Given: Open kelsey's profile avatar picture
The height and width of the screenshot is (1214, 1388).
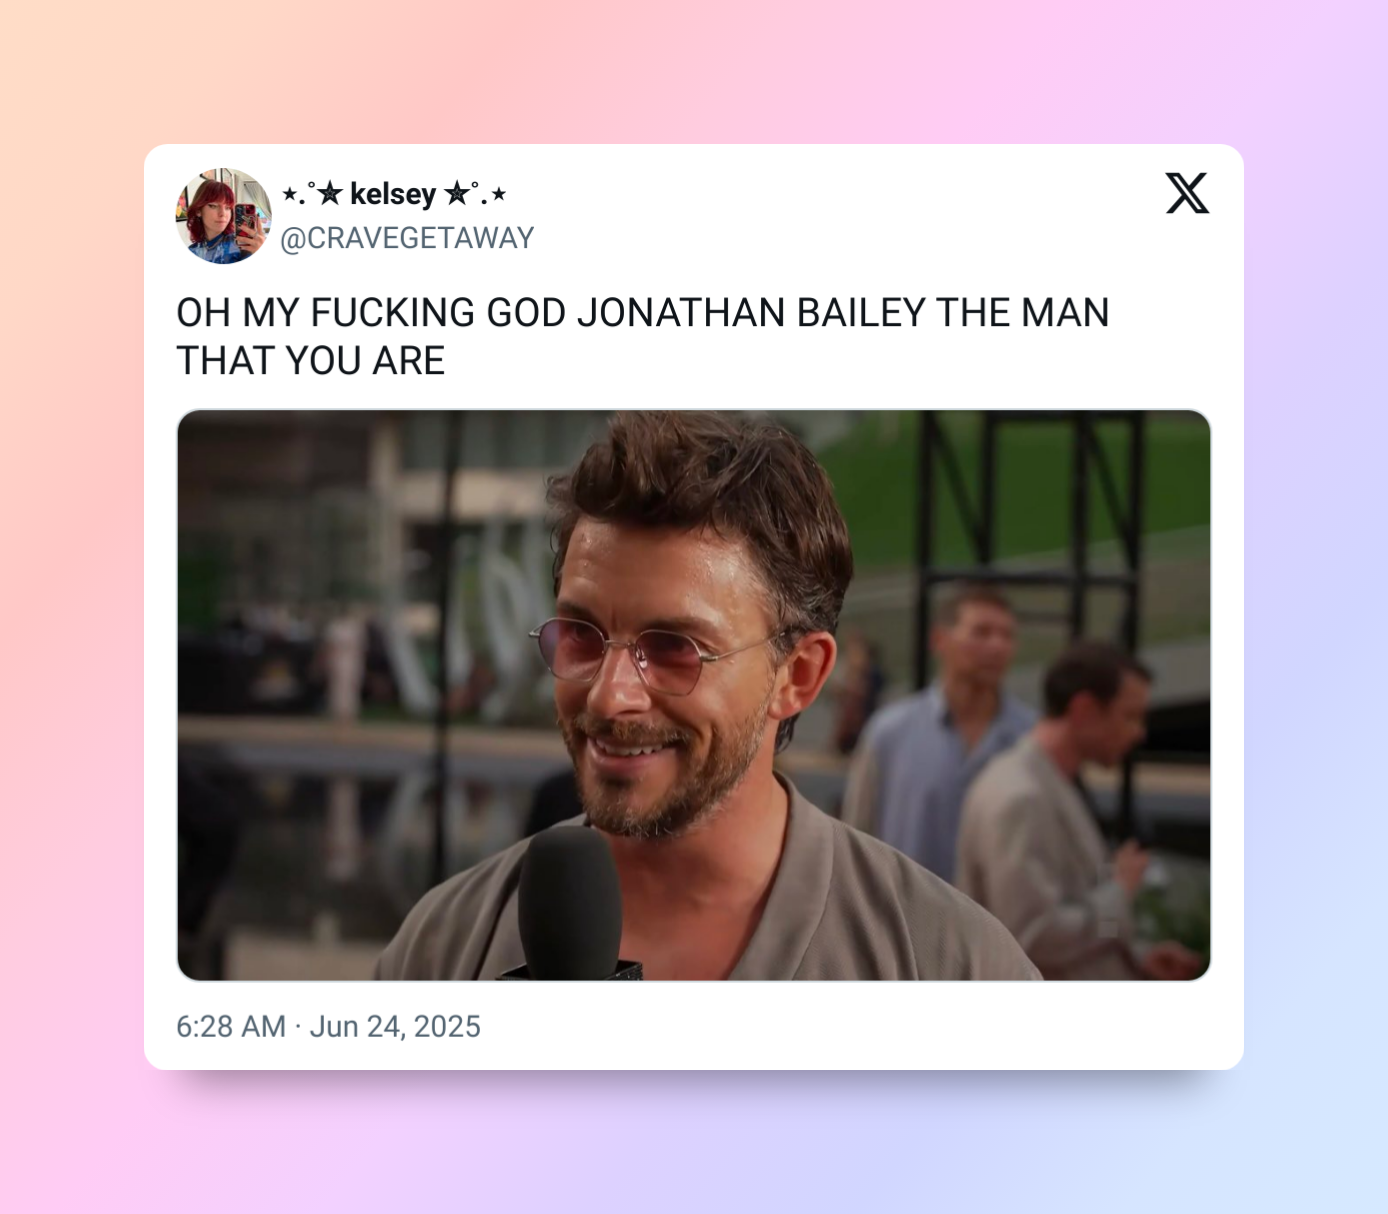Looking at the screenshot, I should click(x=224, y=216).
